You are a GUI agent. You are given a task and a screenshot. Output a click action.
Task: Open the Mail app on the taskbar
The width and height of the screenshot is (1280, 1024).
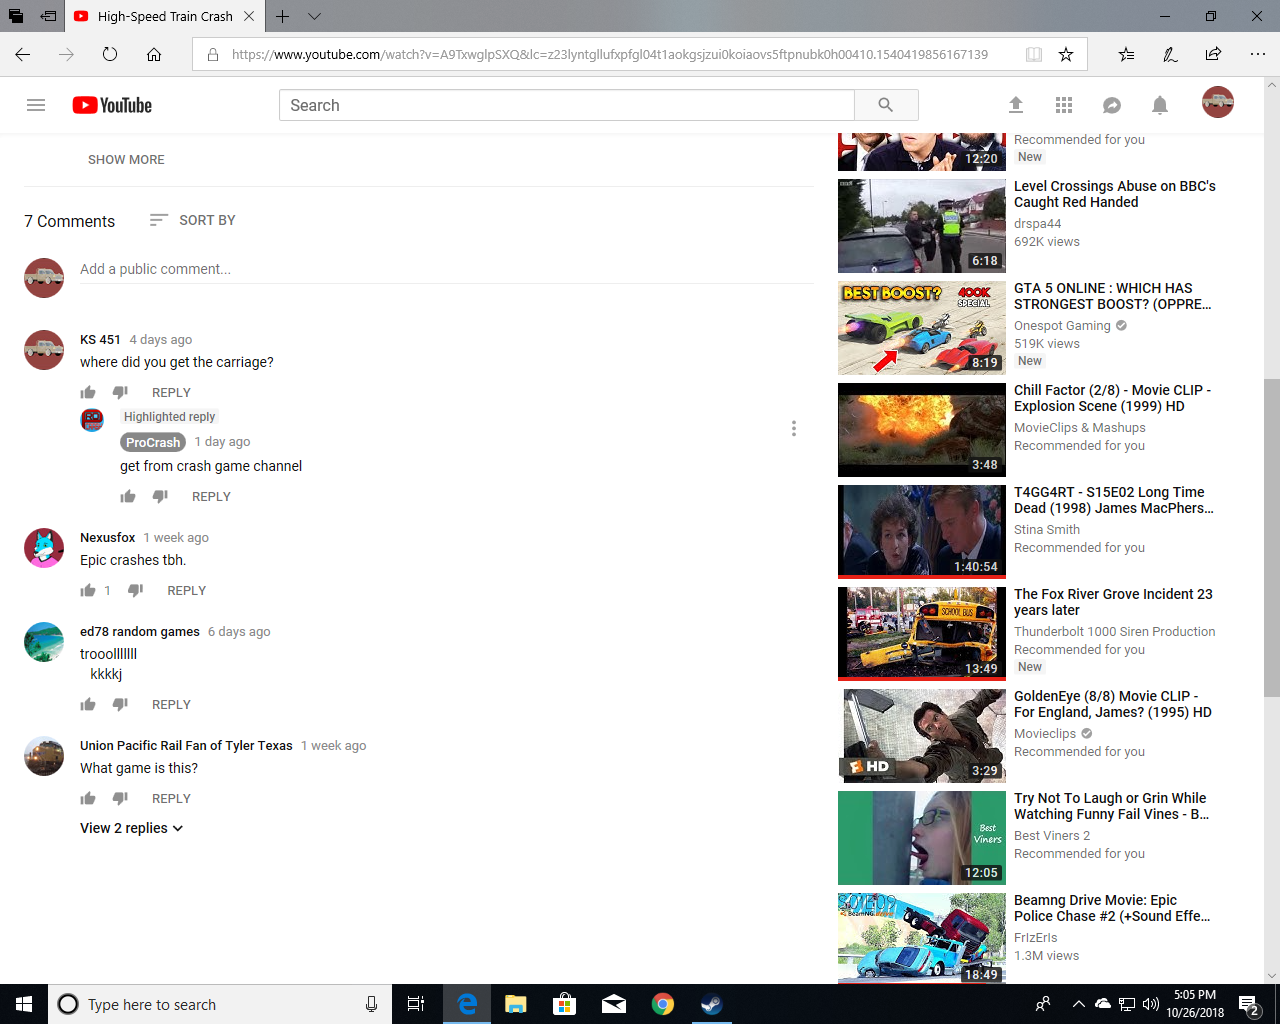614,1004
